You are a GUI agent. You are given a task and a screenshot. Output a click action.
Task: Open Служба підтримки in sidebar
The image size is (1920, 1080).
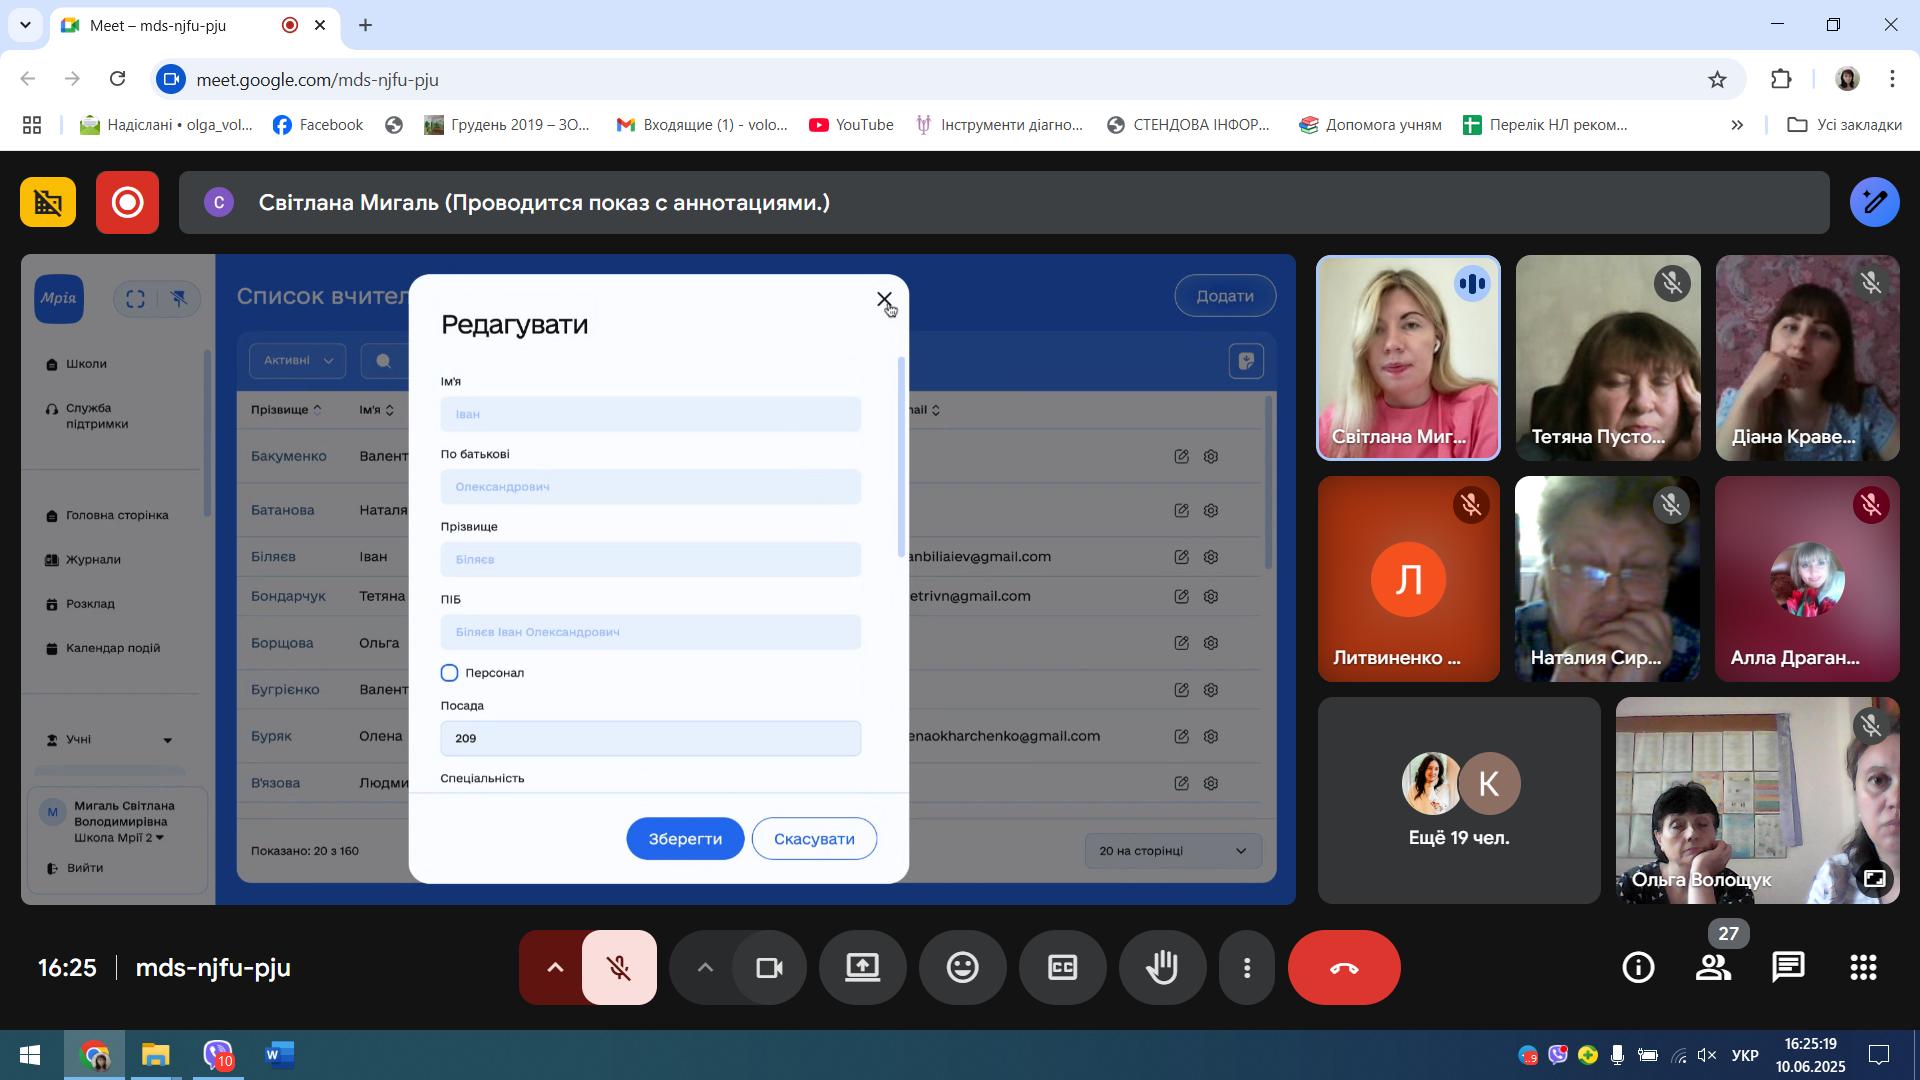tap(96, 416)
